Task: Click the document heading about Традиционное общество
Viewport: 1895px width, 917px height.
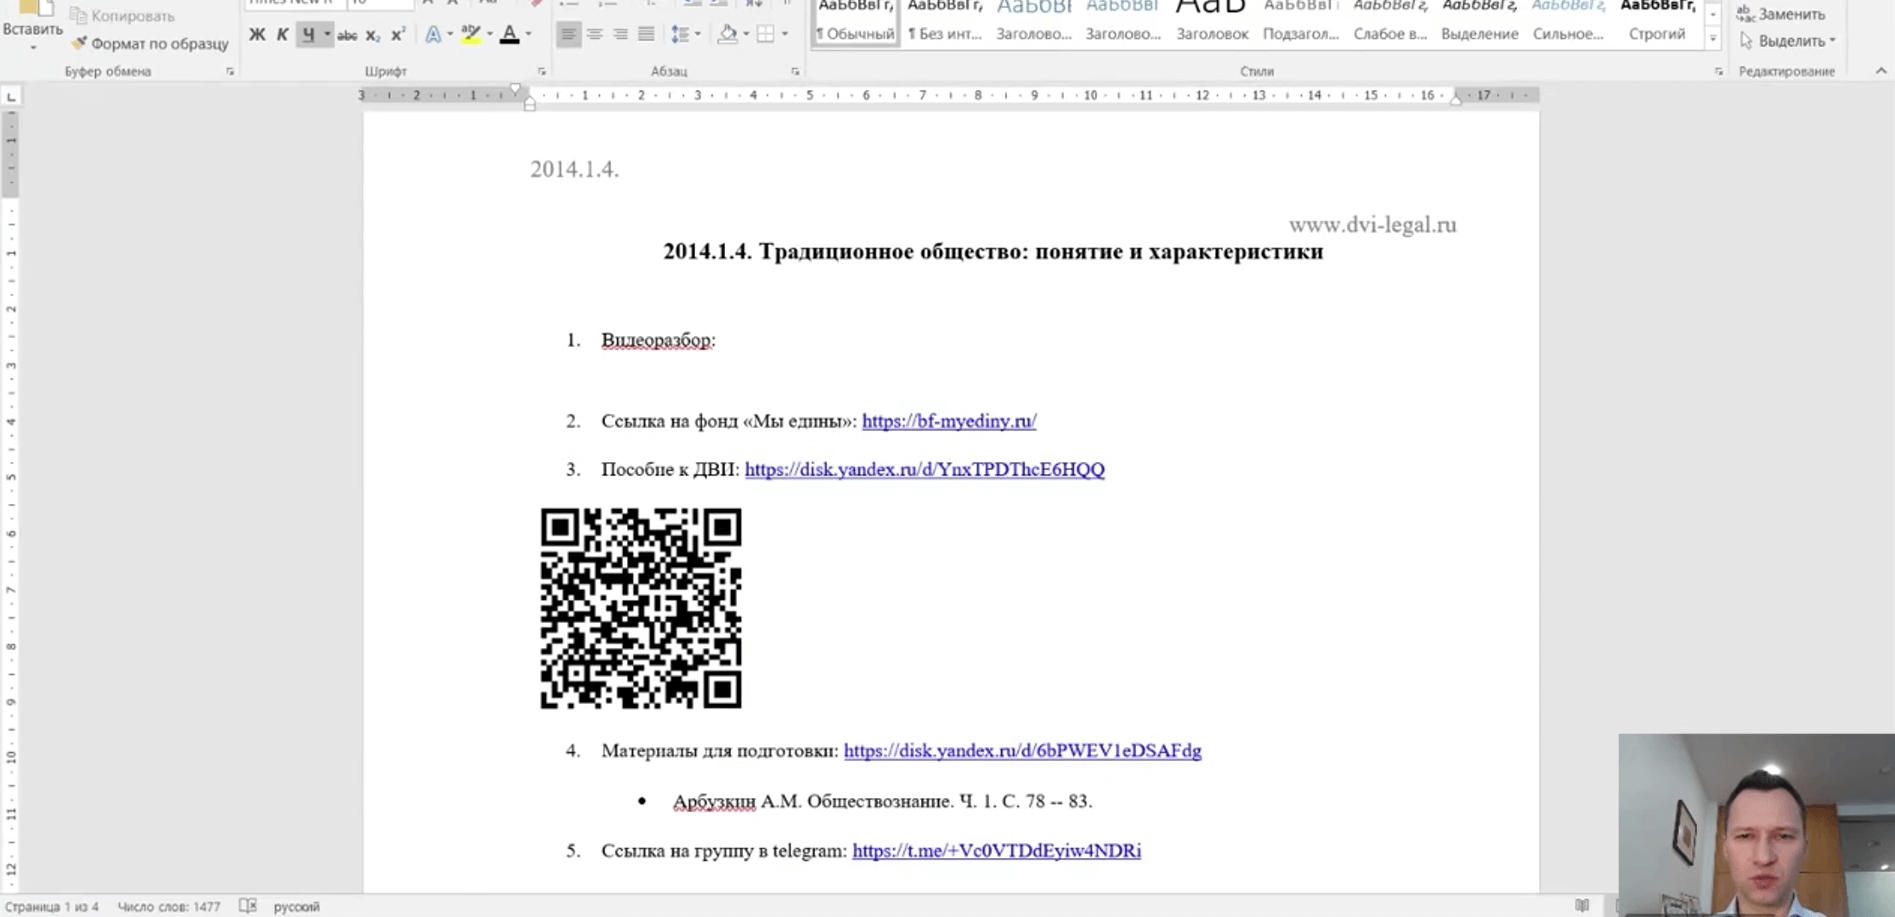Action: click(x=993, y=251)
